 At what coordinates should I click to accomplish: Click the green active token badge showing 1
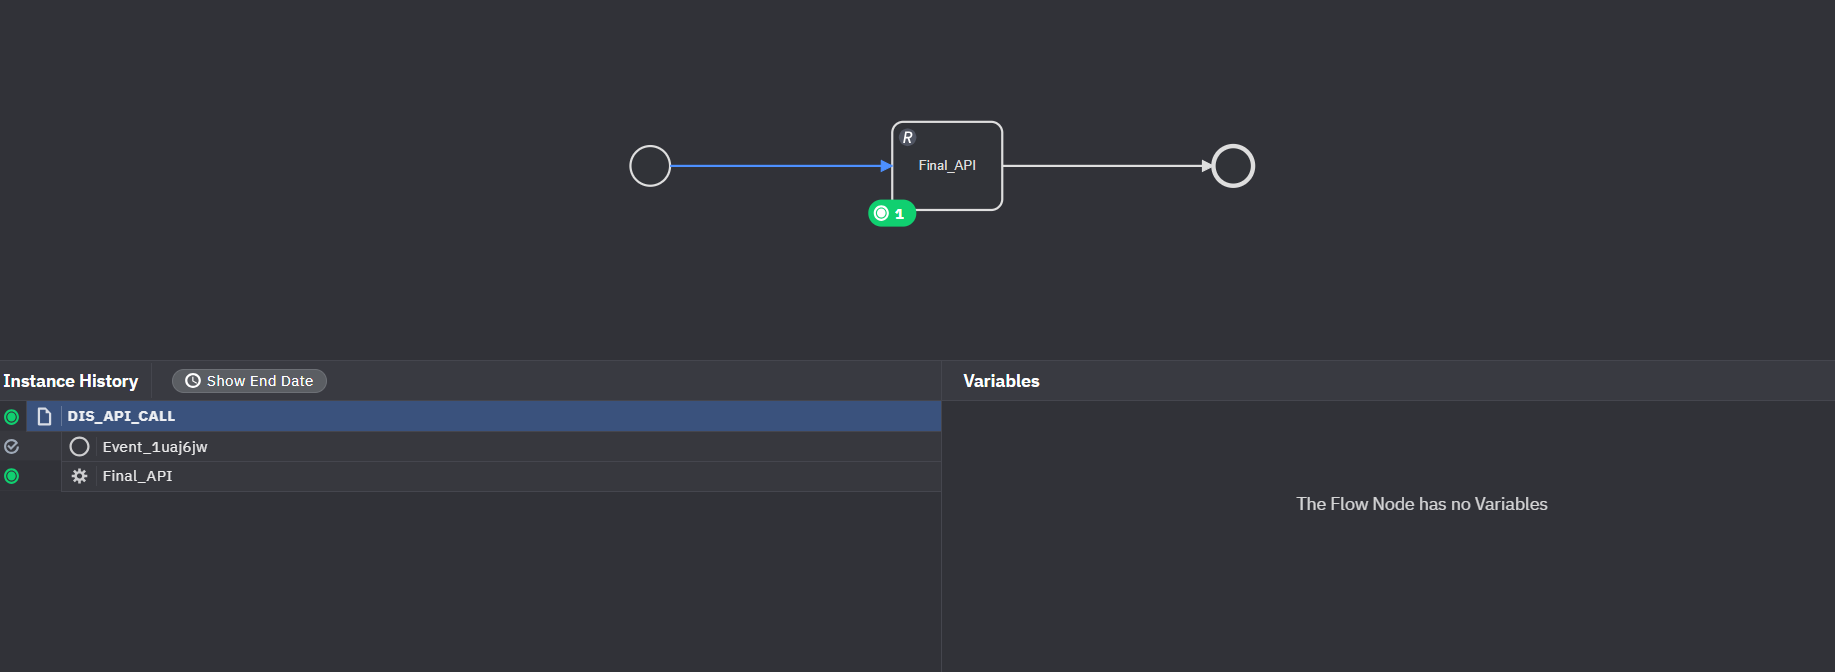891,214
